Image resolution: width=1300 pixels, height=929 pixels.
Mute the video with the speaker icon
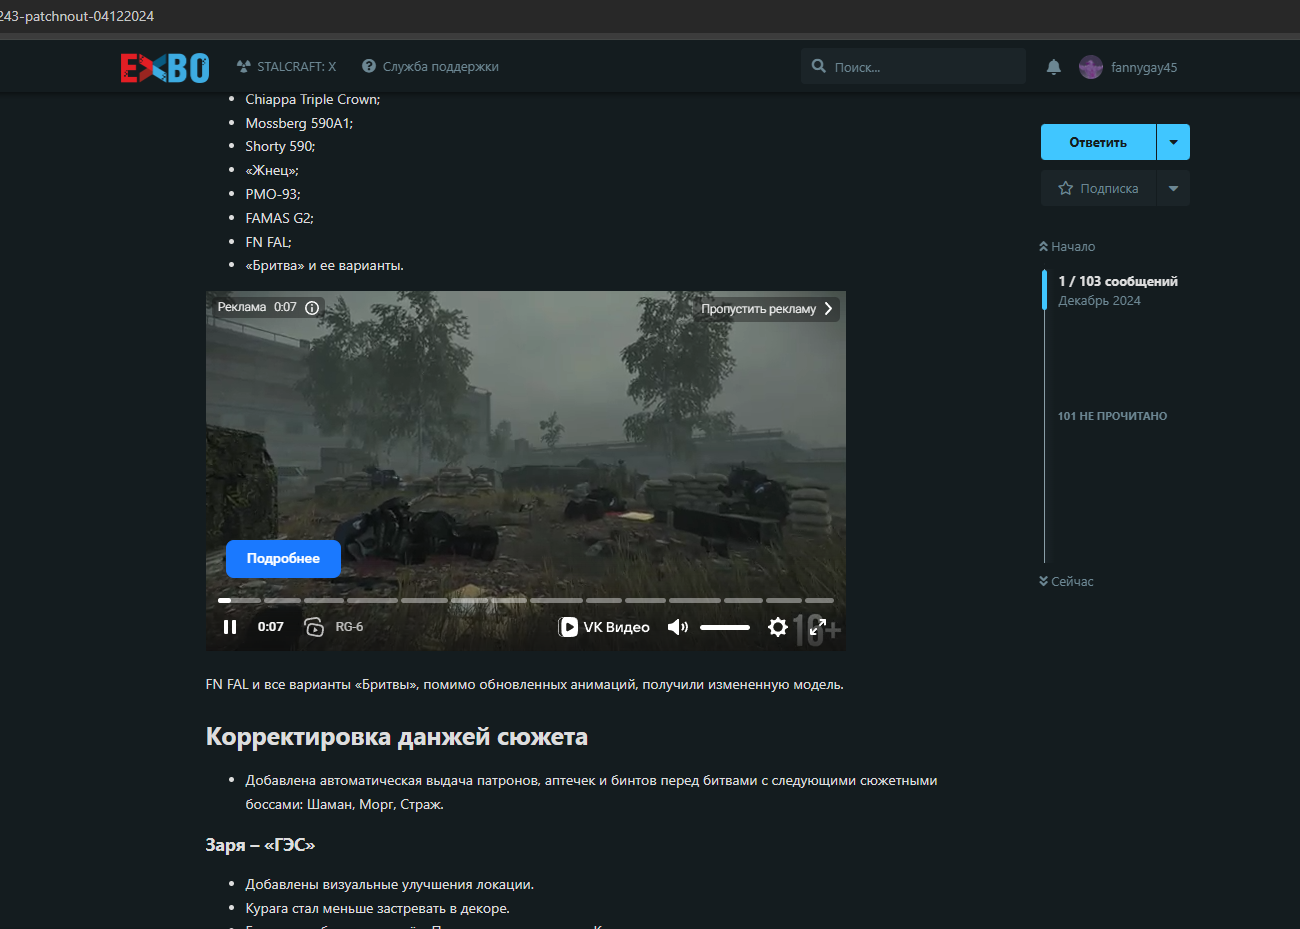(x=678, y=627)
